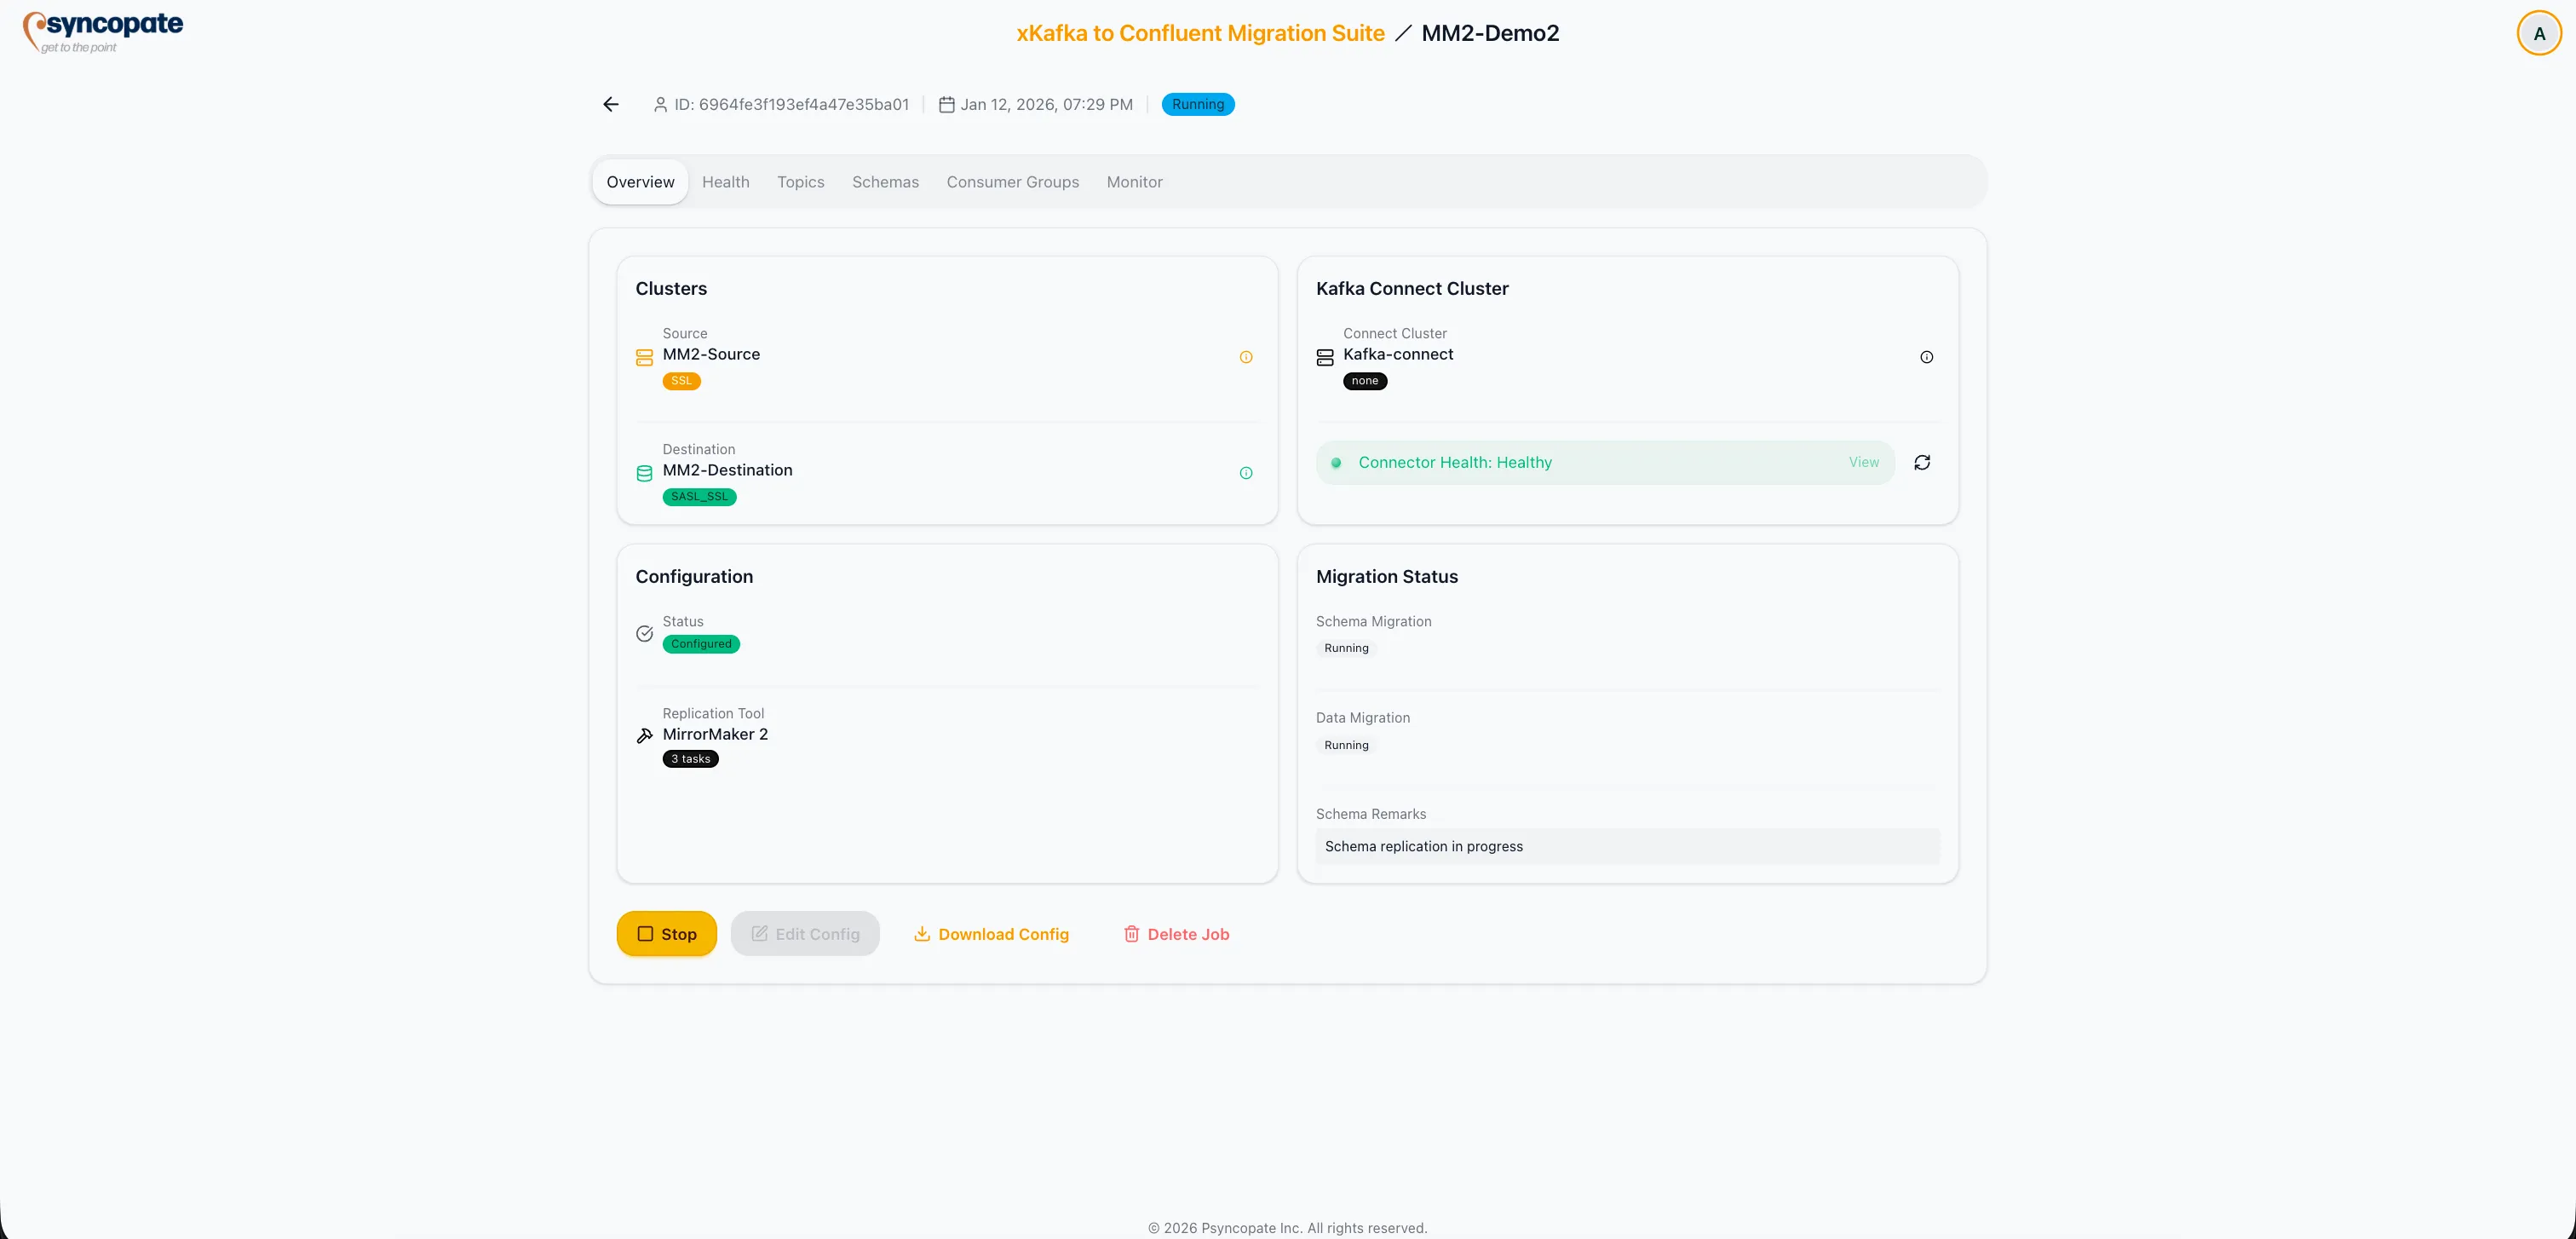Refresh the connector health status
The width and height of the screenshot is (2576, 1239).
coord(1922,462)
